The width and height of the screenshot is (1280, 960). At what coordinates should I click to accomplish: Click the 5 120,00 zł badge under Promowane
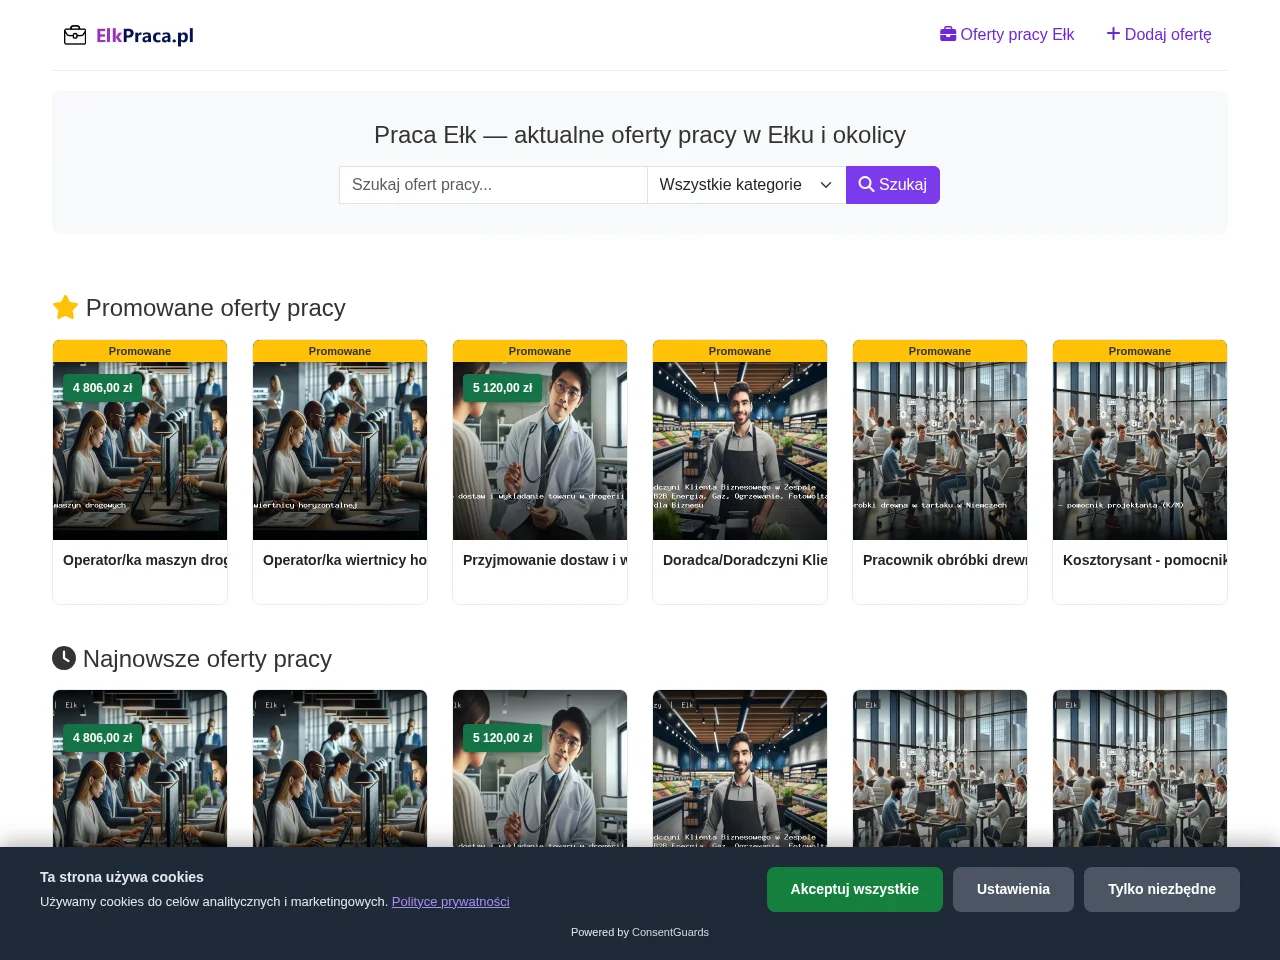click(503, 388)
